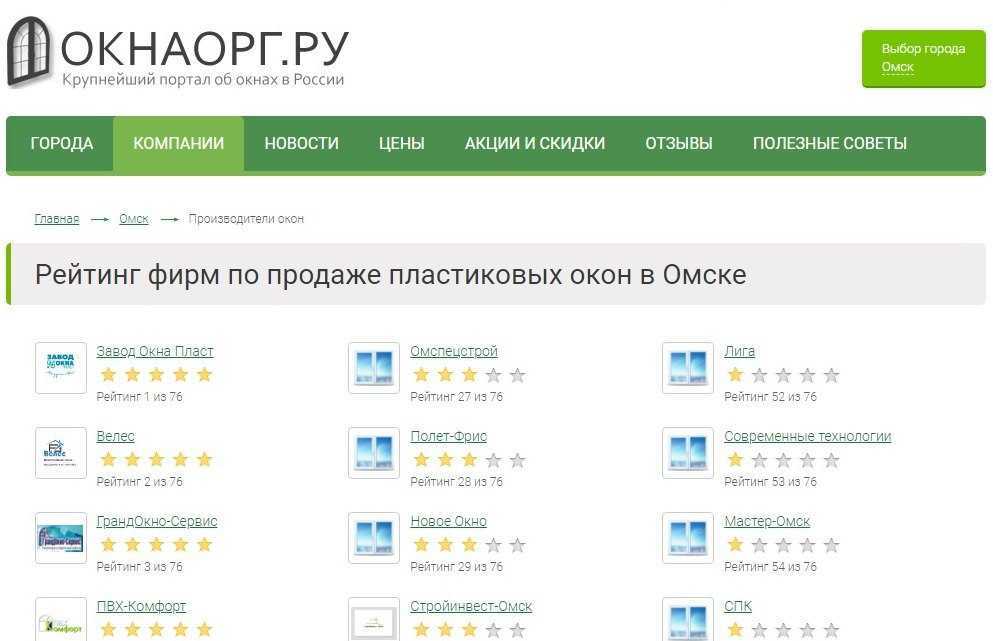The height and width of the screenshot is (641, 993).
Task: Click the Производители окон breadcrumb text
Action: pos(246,219)
